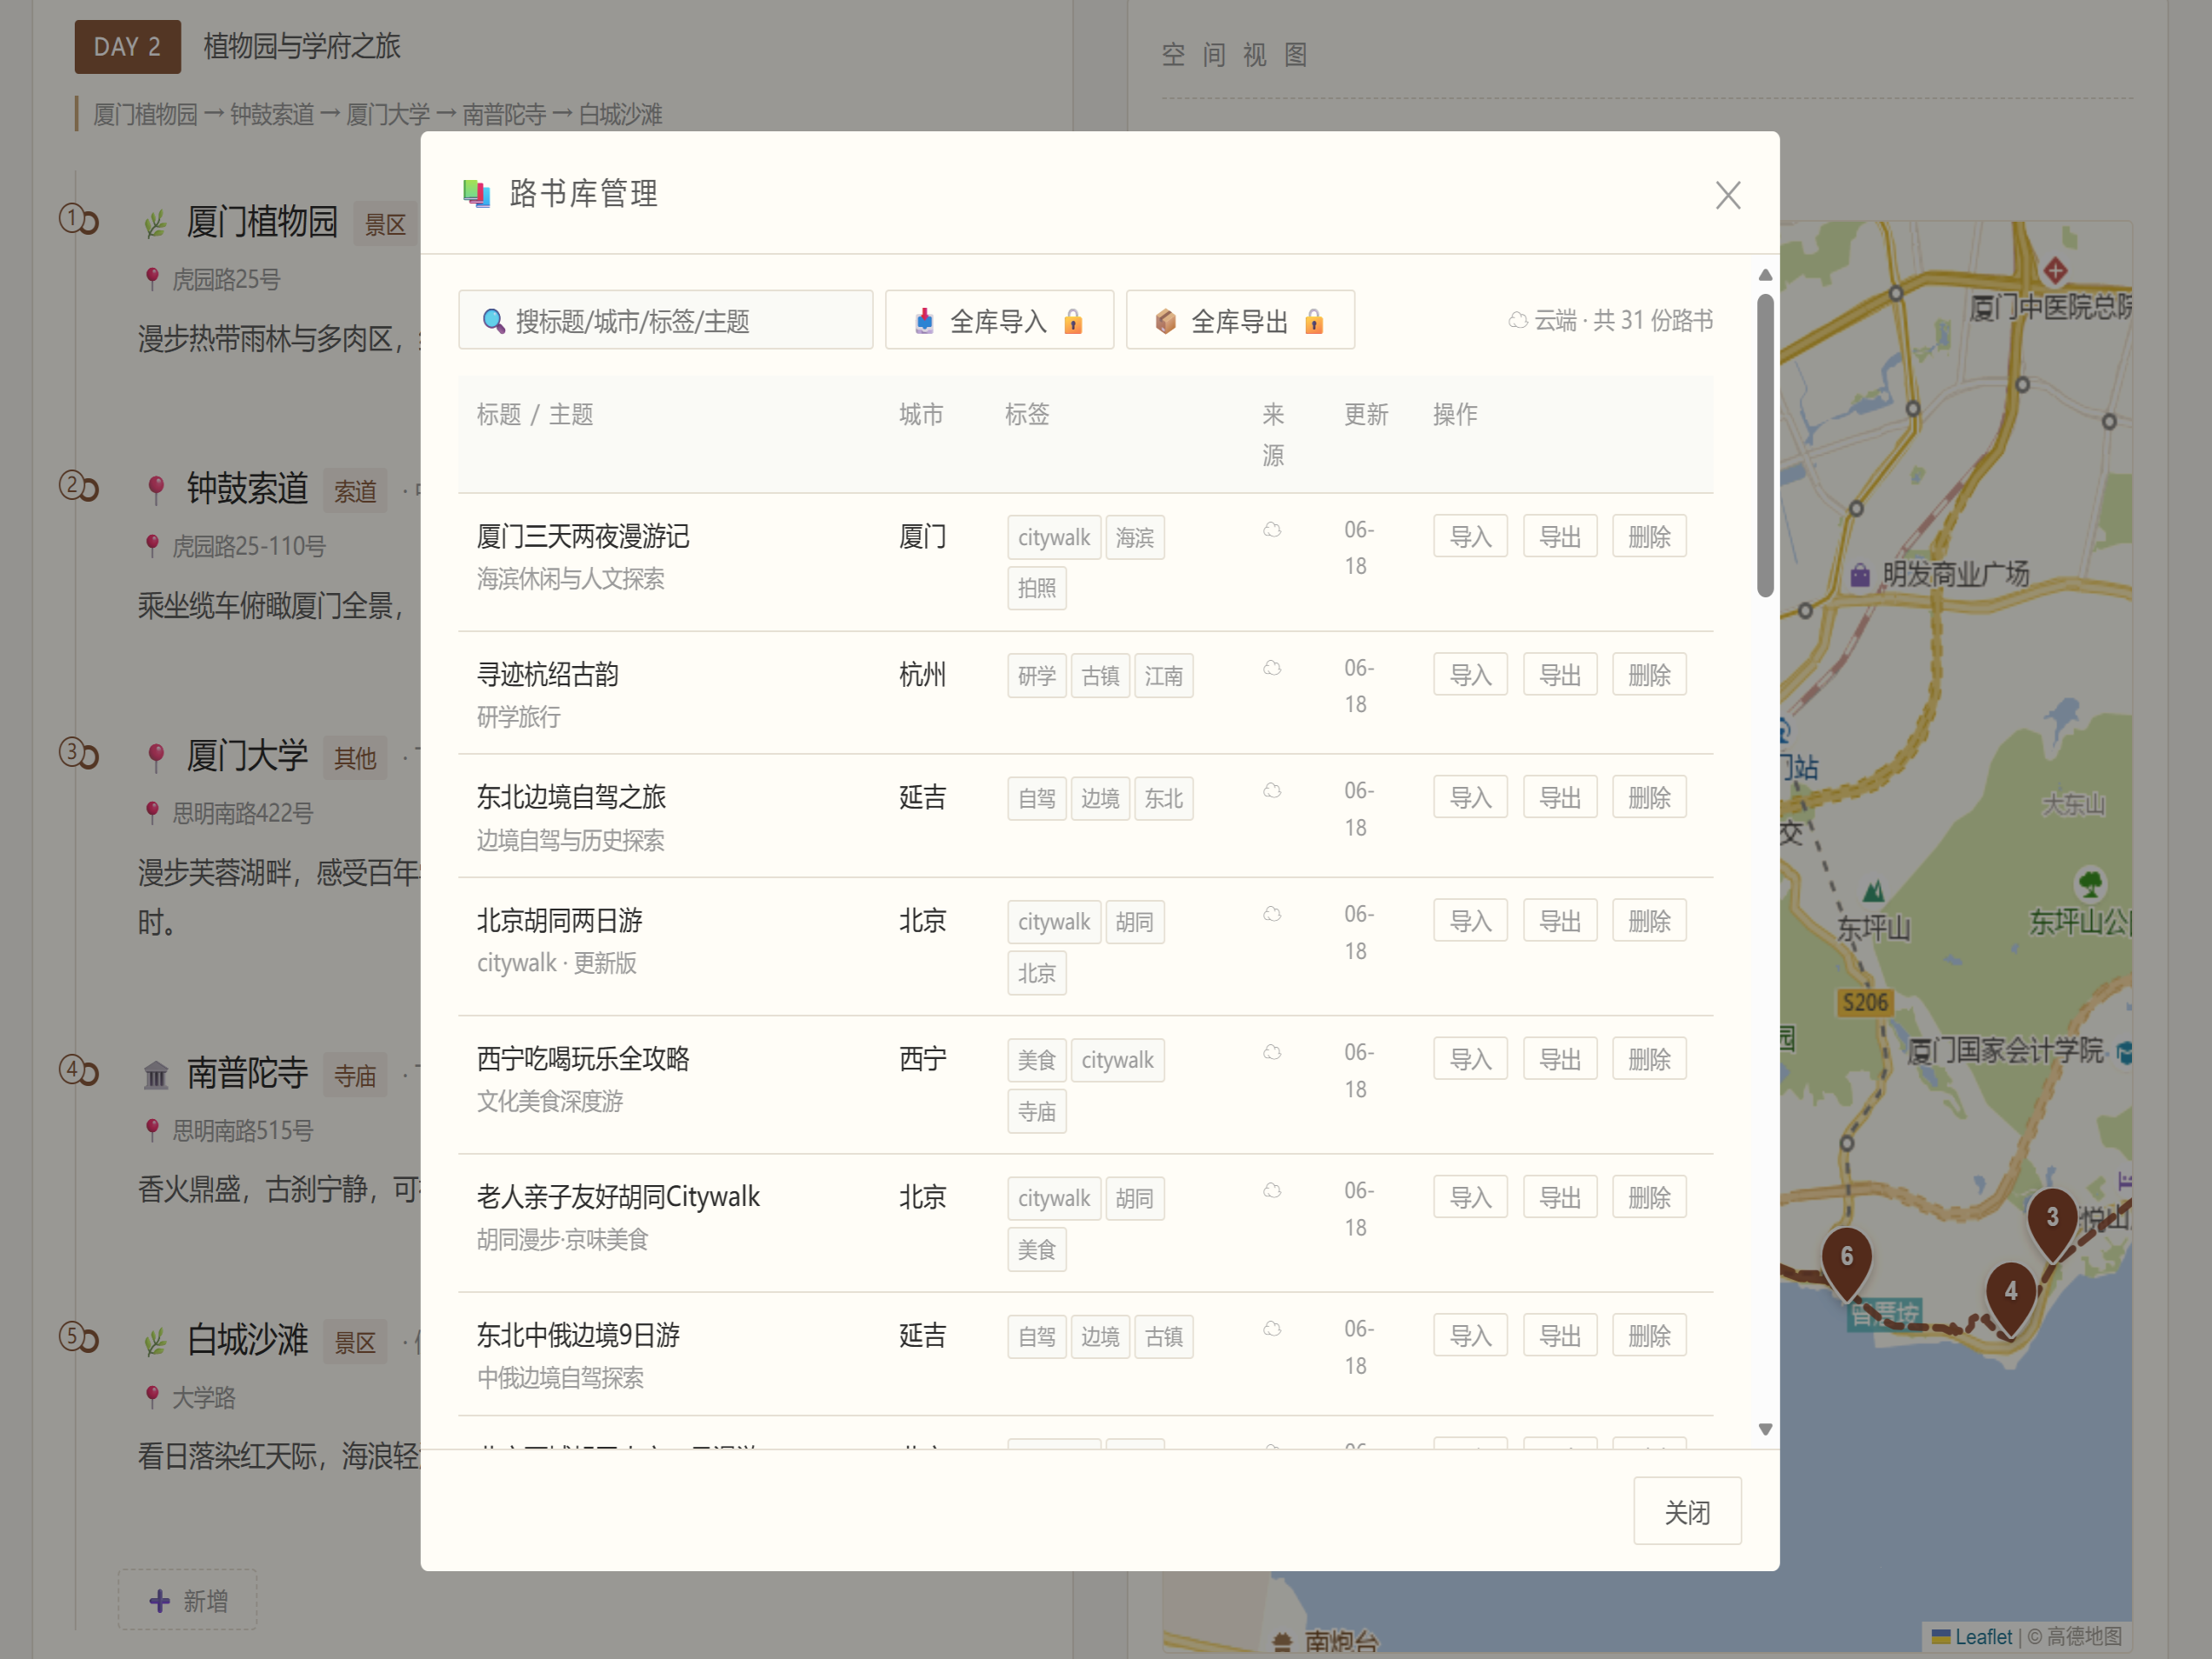Click the cloud icon beside 云端 count
Screen dimensions: 2212x1659
pyautogui.click(x=1517, y=321)
